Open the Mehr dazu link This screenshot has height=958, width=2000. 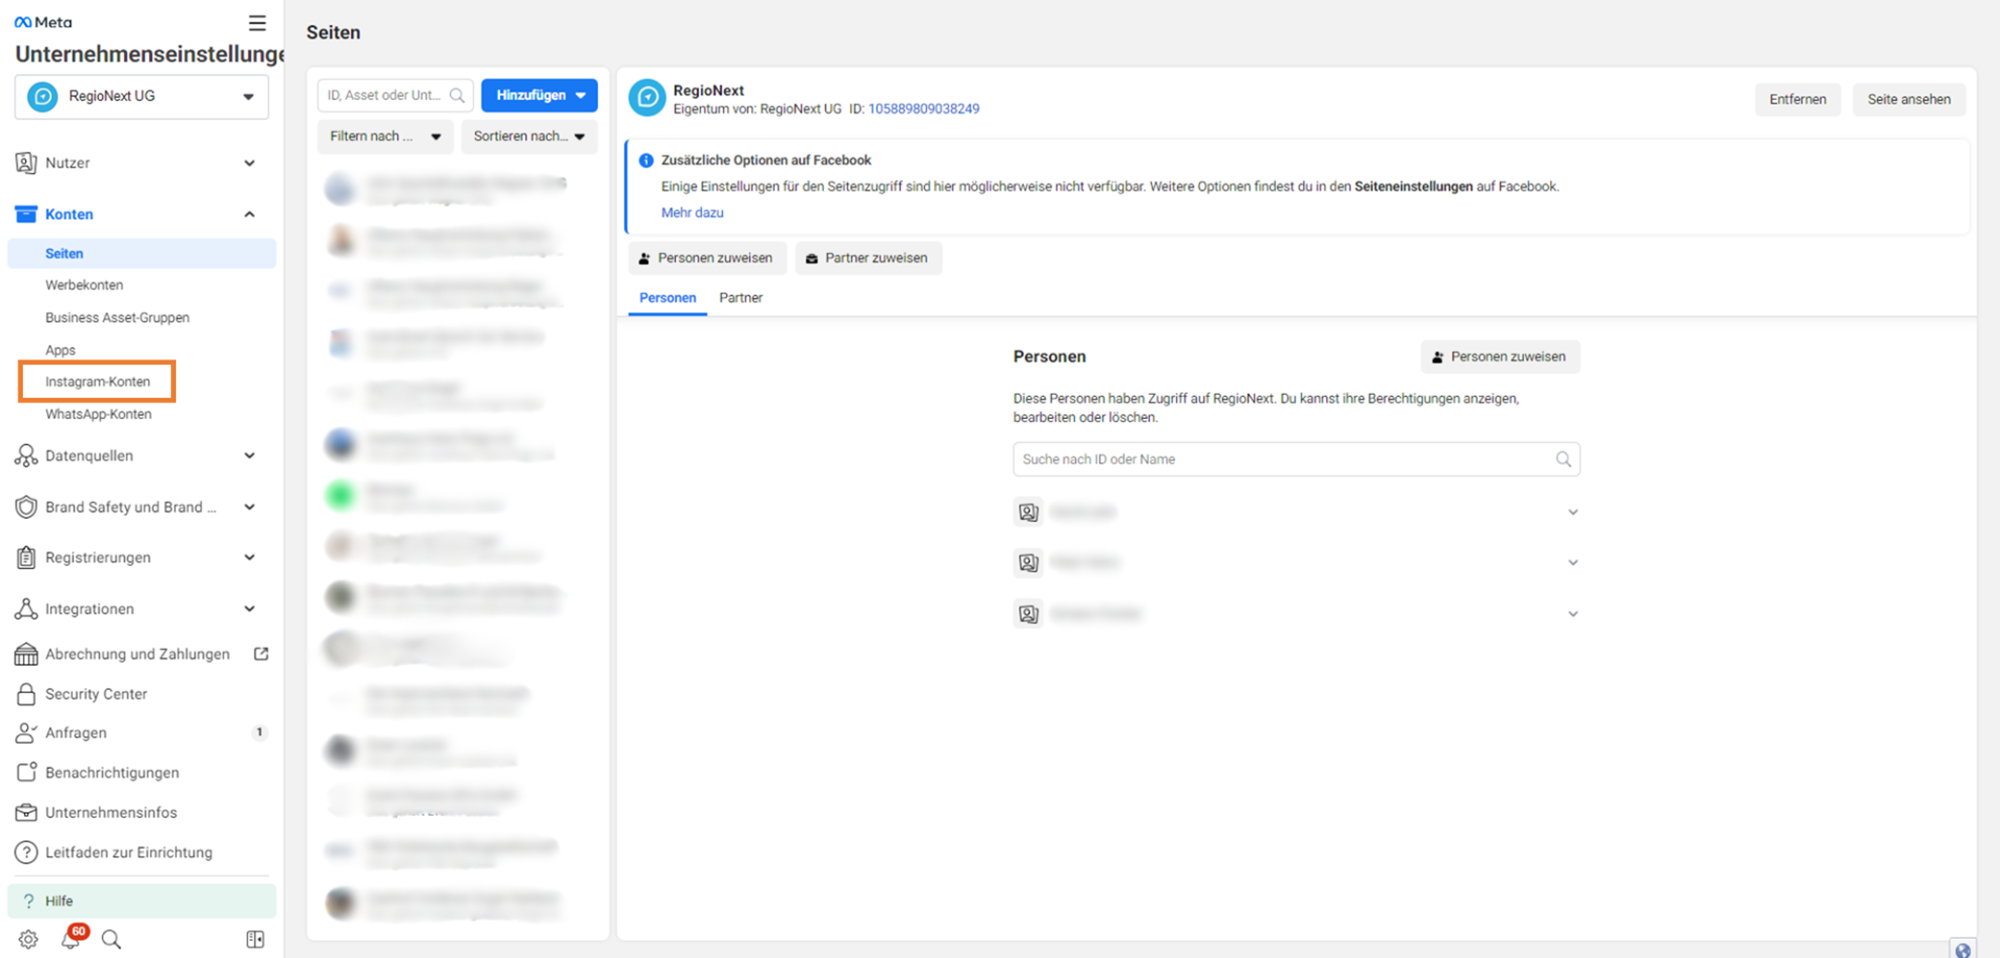pos(692,213)
